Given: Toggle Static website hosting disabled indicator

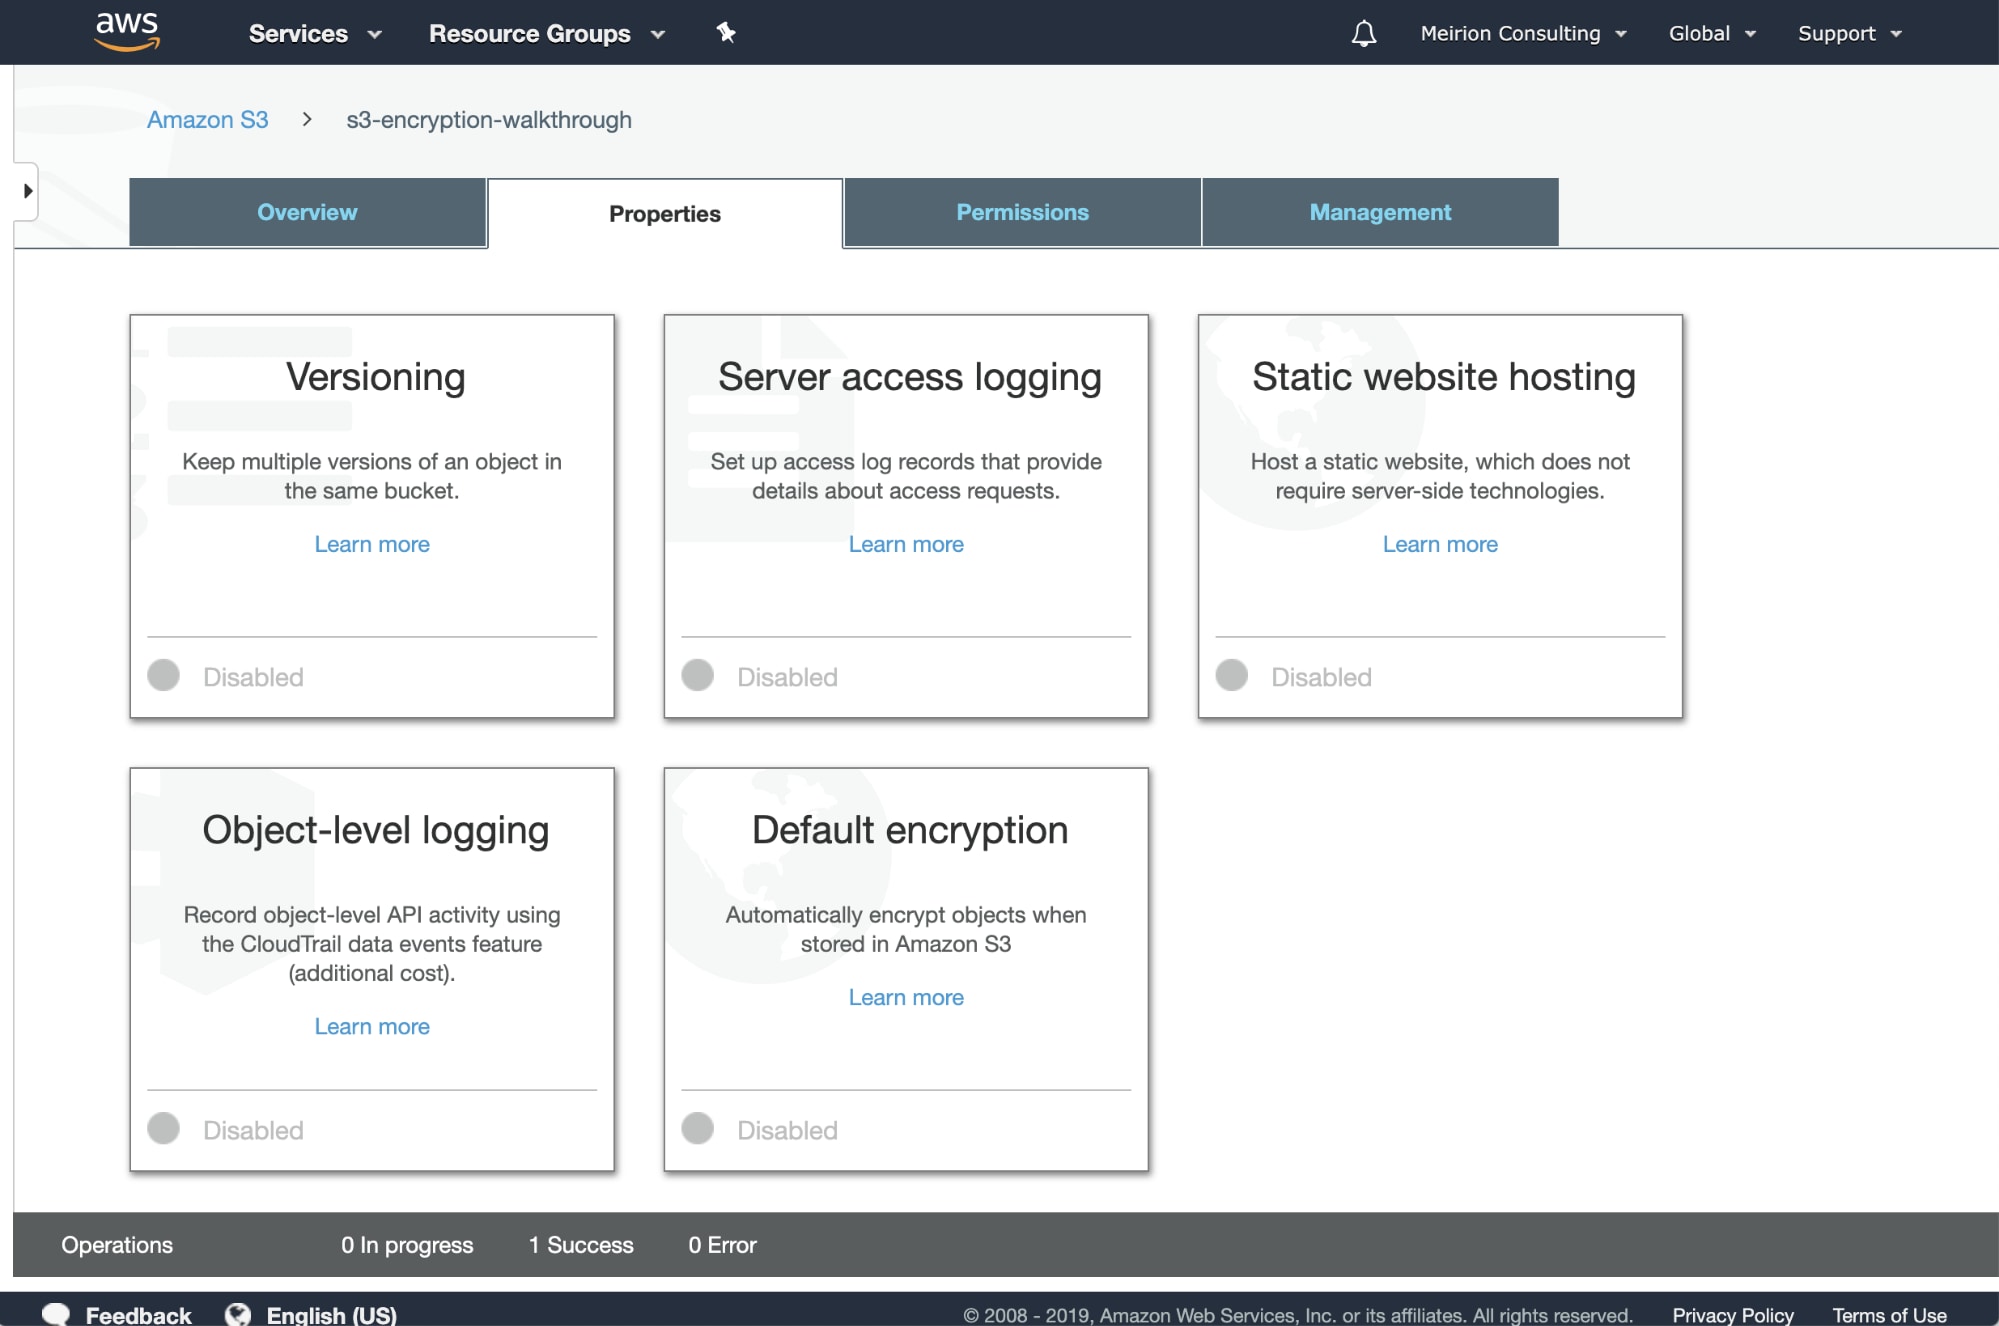Looking at the screenshot, I should tap(1232, 676).
